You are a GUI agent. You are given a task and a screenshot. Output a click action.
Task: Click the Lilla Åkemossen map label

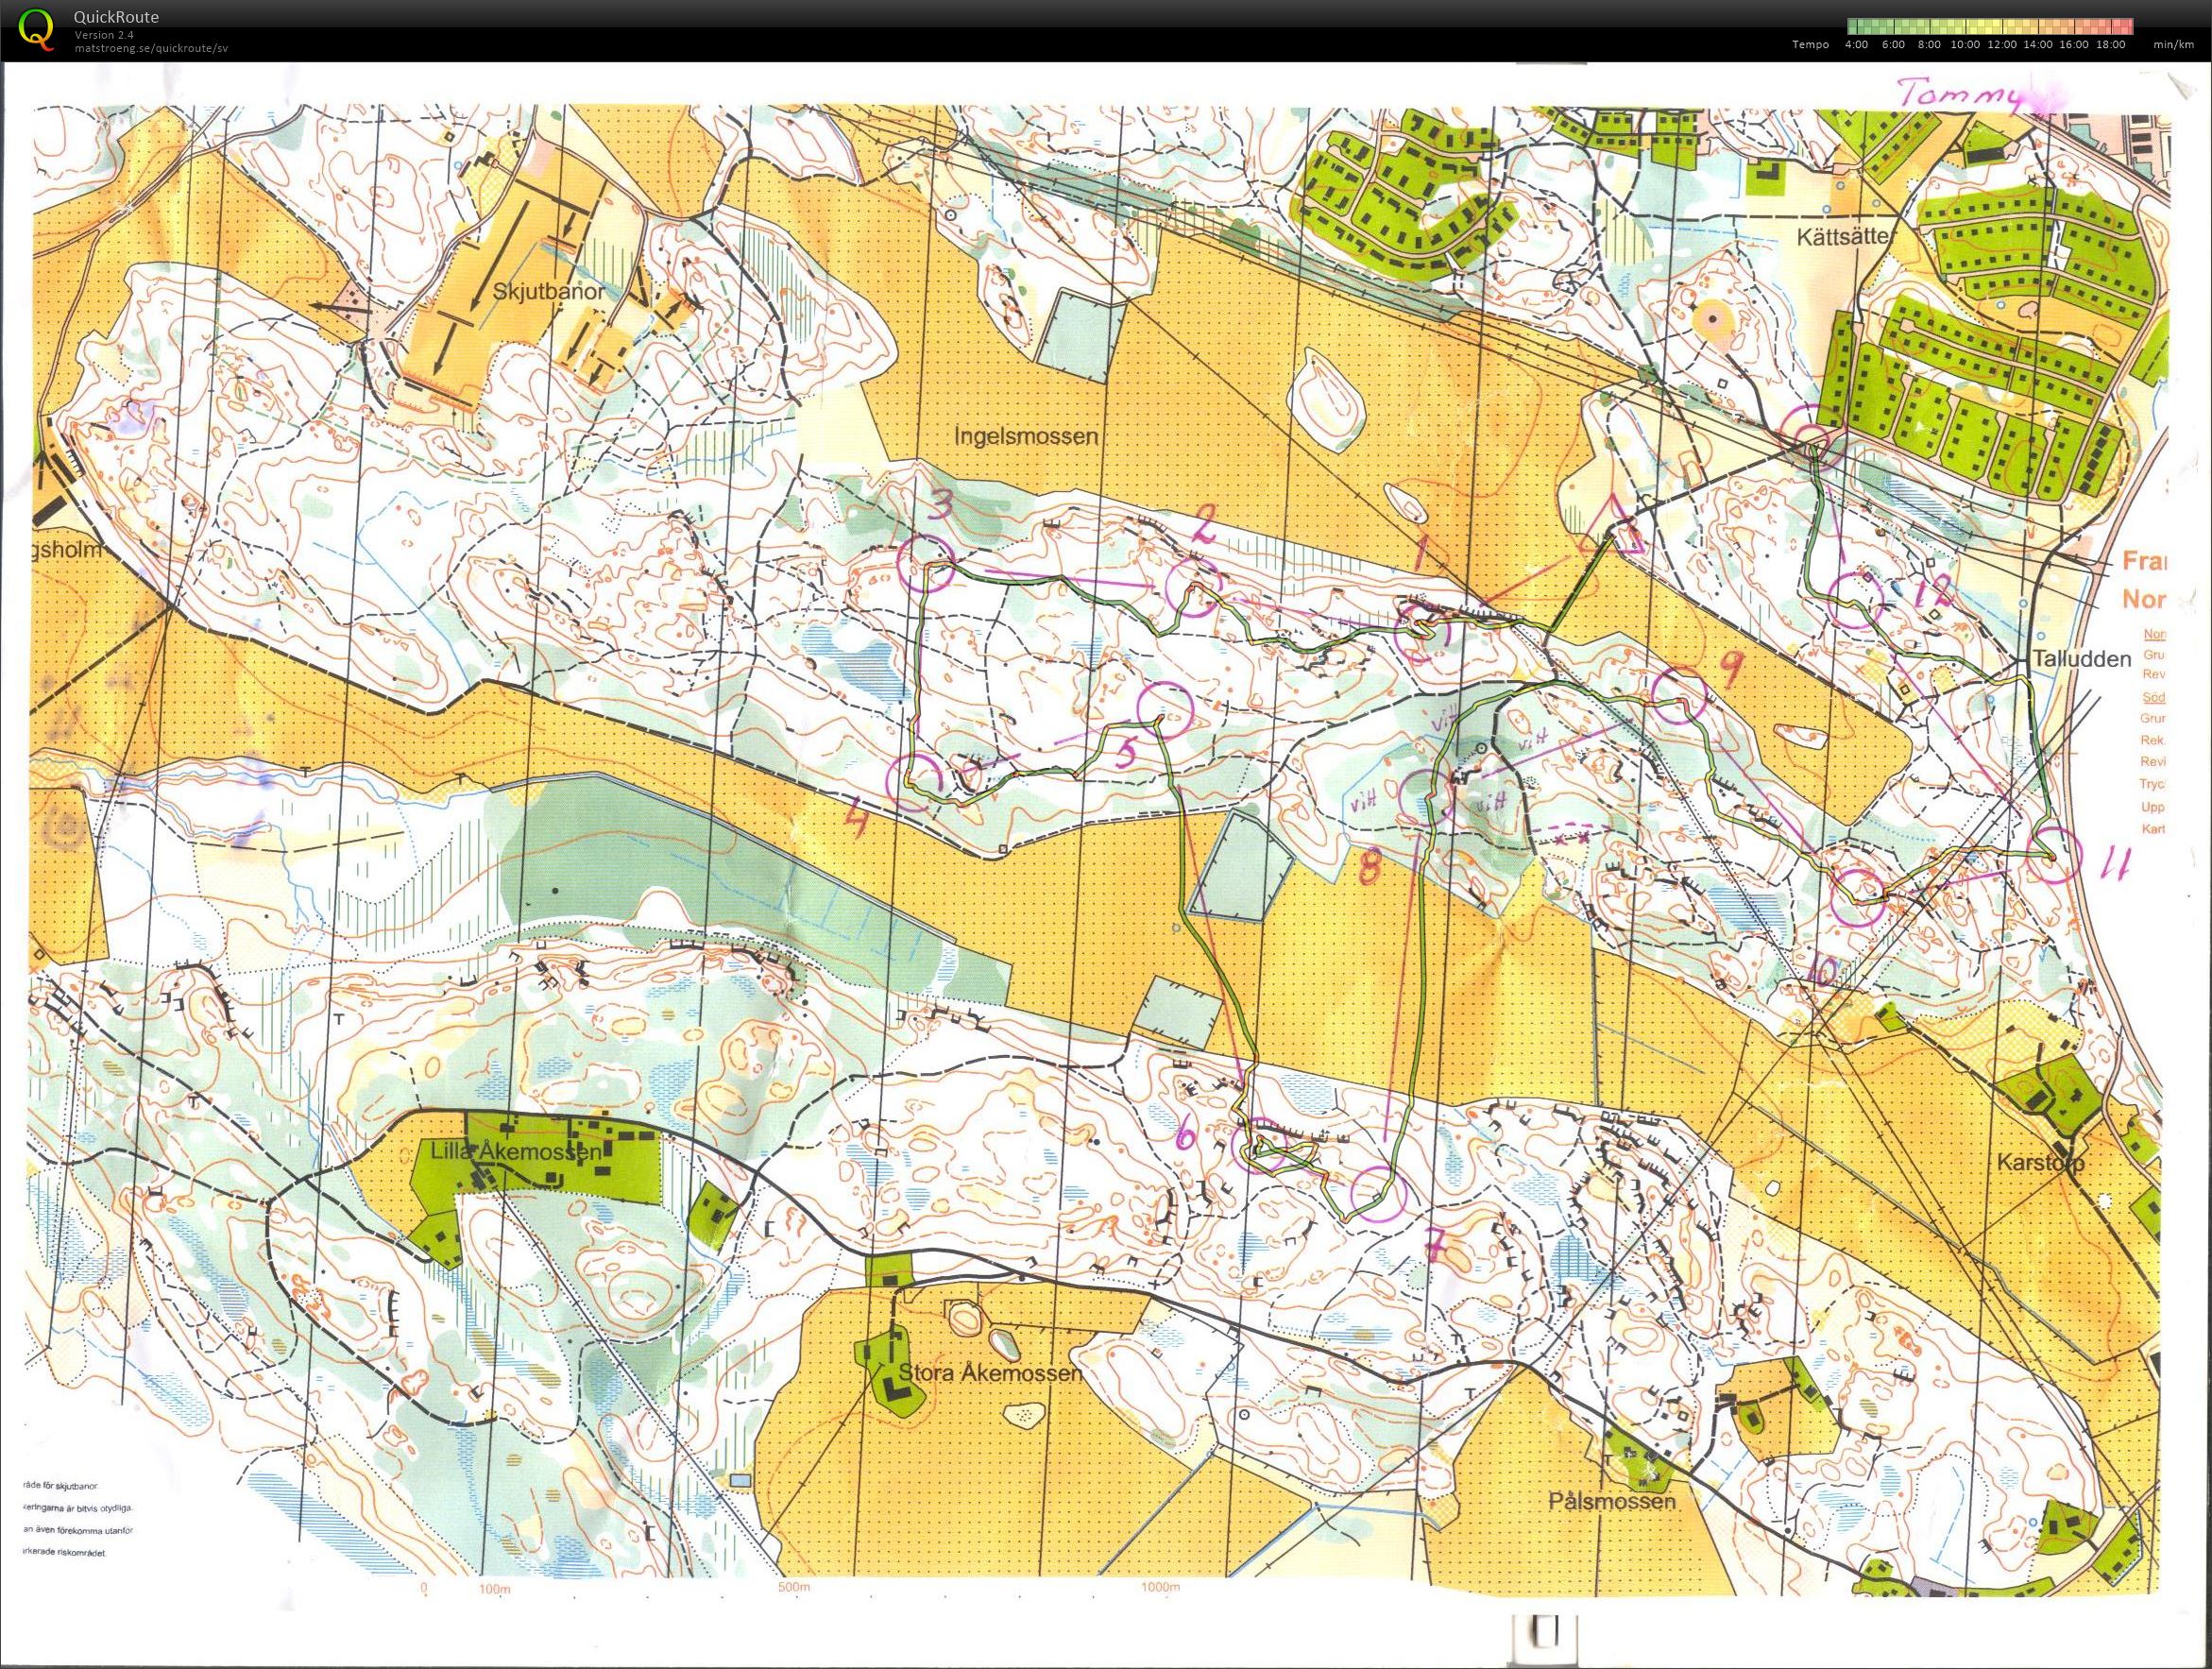pyautogui.click(x=516, y=1151)
